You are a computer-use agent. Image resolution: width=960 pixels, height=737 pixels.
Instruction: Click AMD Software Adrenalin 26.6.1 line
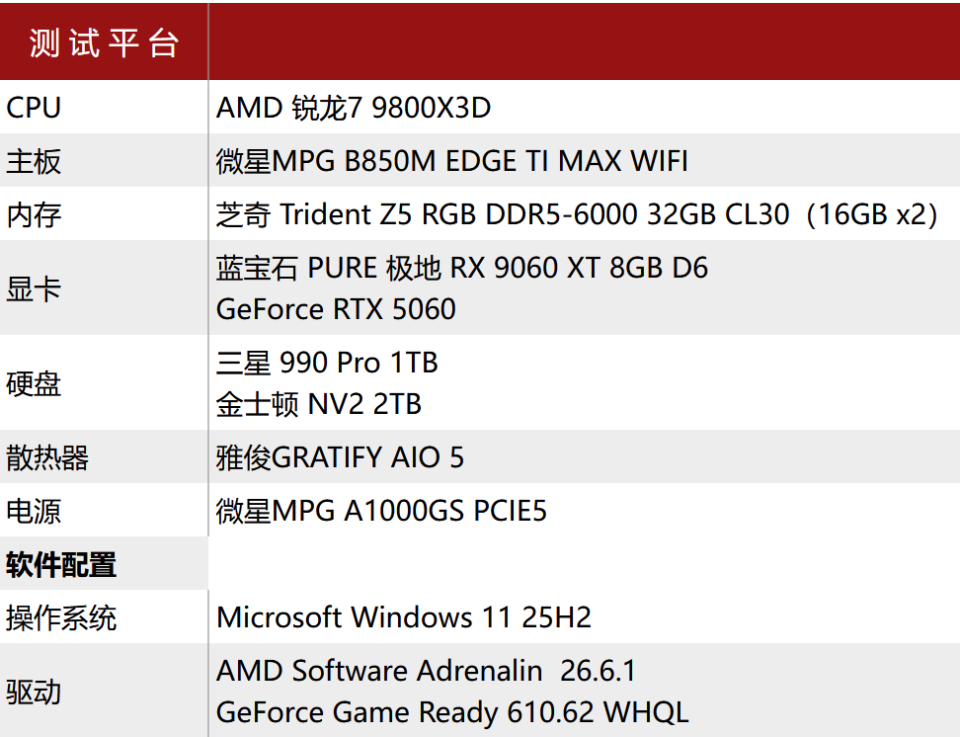point(426,670)
